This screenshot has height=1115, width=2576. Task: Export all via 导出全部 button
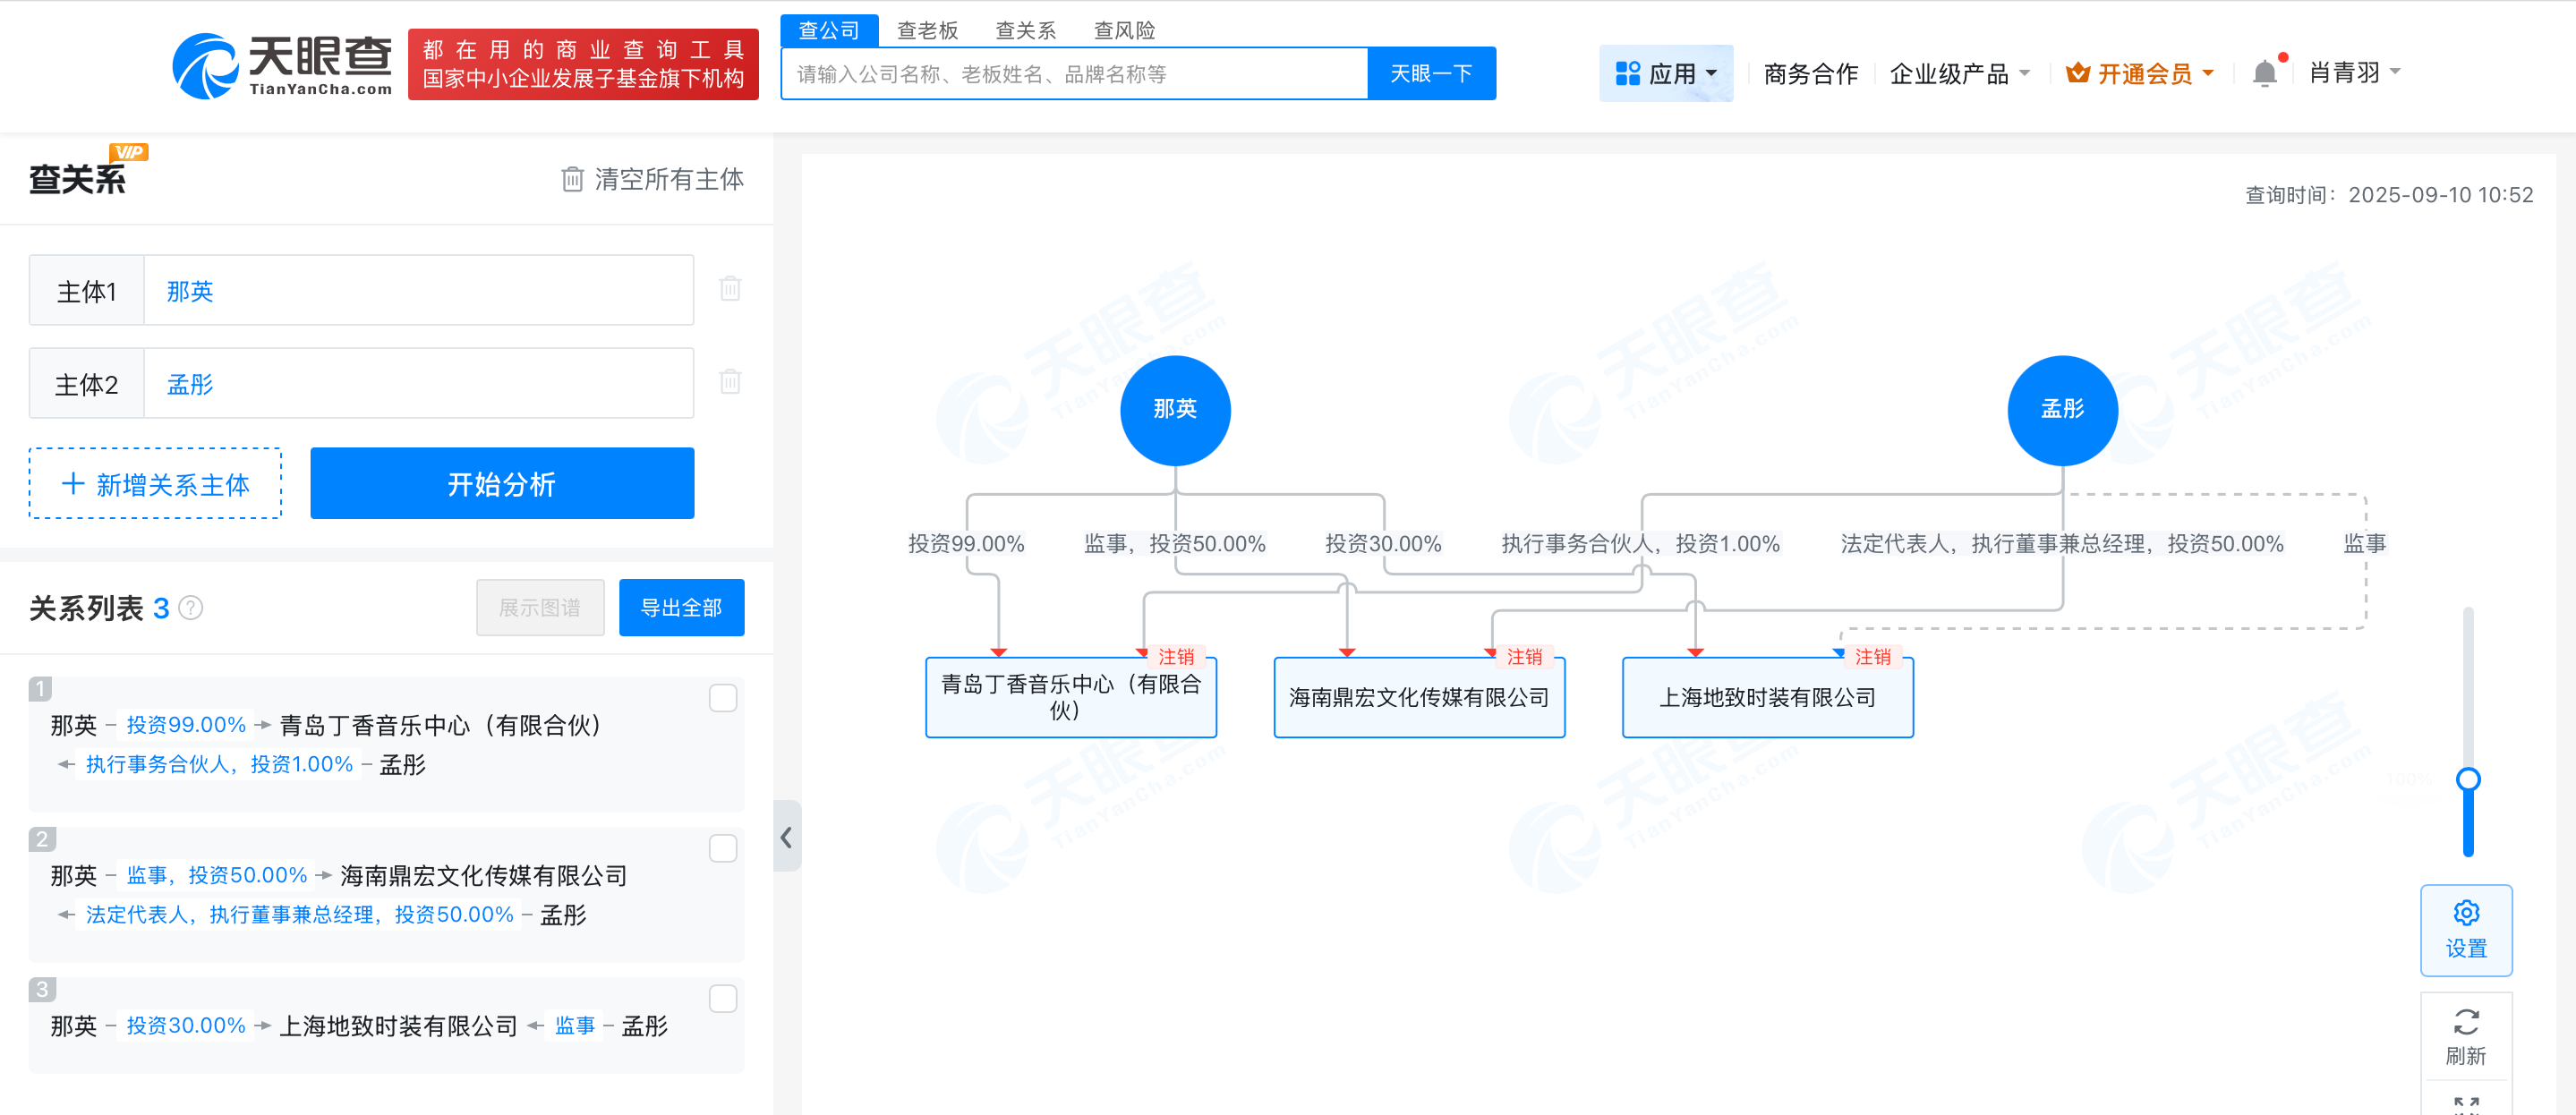click(681, 607)
